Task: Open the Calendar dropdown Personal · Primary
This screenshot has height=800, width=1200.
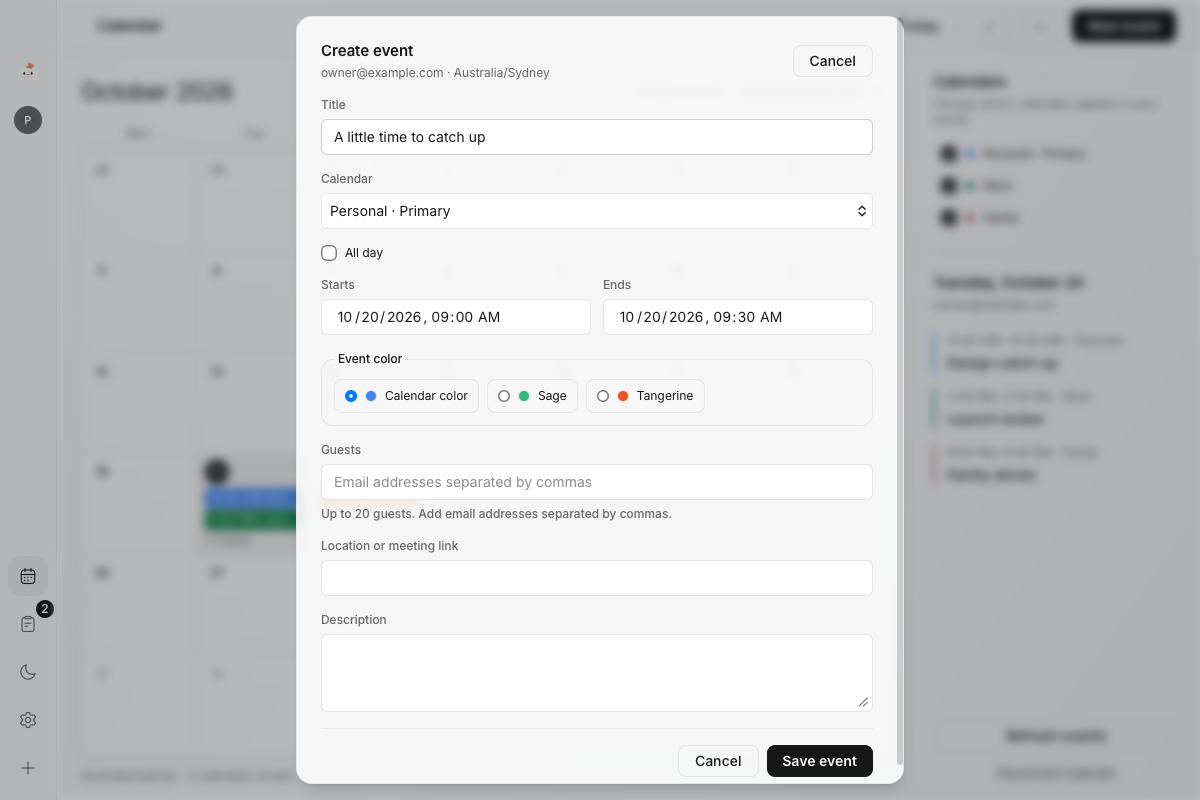Action: coord(597,211)
